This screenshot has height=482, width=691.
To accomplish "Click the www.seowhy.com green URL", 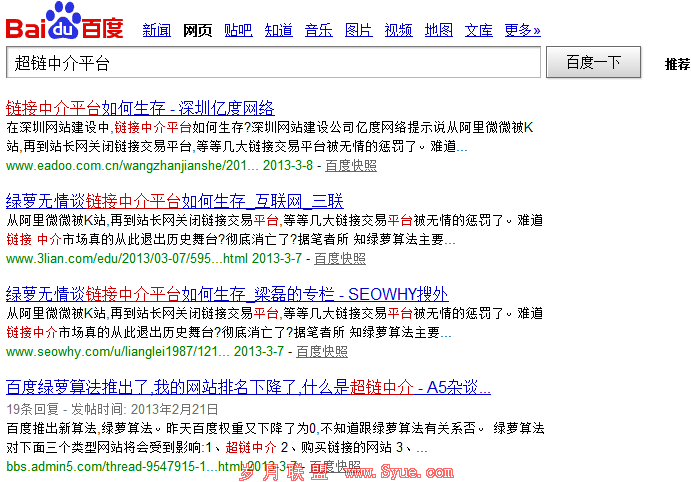I will pos(145,352).
